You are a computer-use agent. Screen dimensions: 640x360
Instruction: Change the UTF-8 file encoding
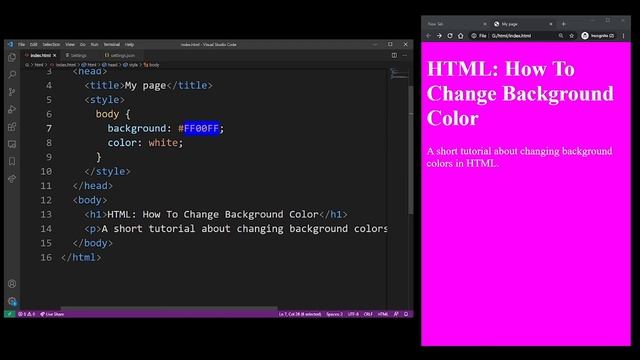353,314
